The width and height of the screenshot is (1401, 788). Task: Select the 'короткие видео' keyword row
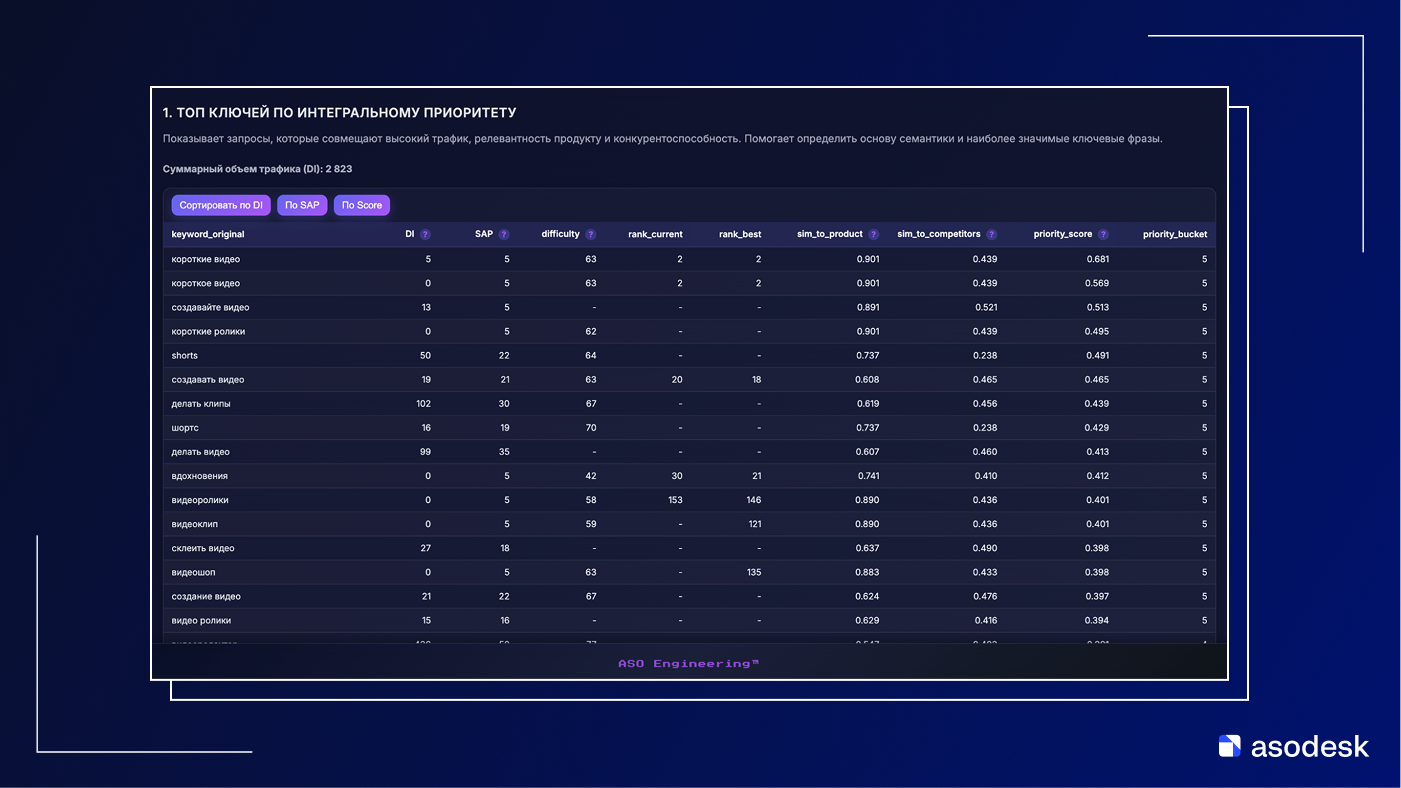click(206, 259)
